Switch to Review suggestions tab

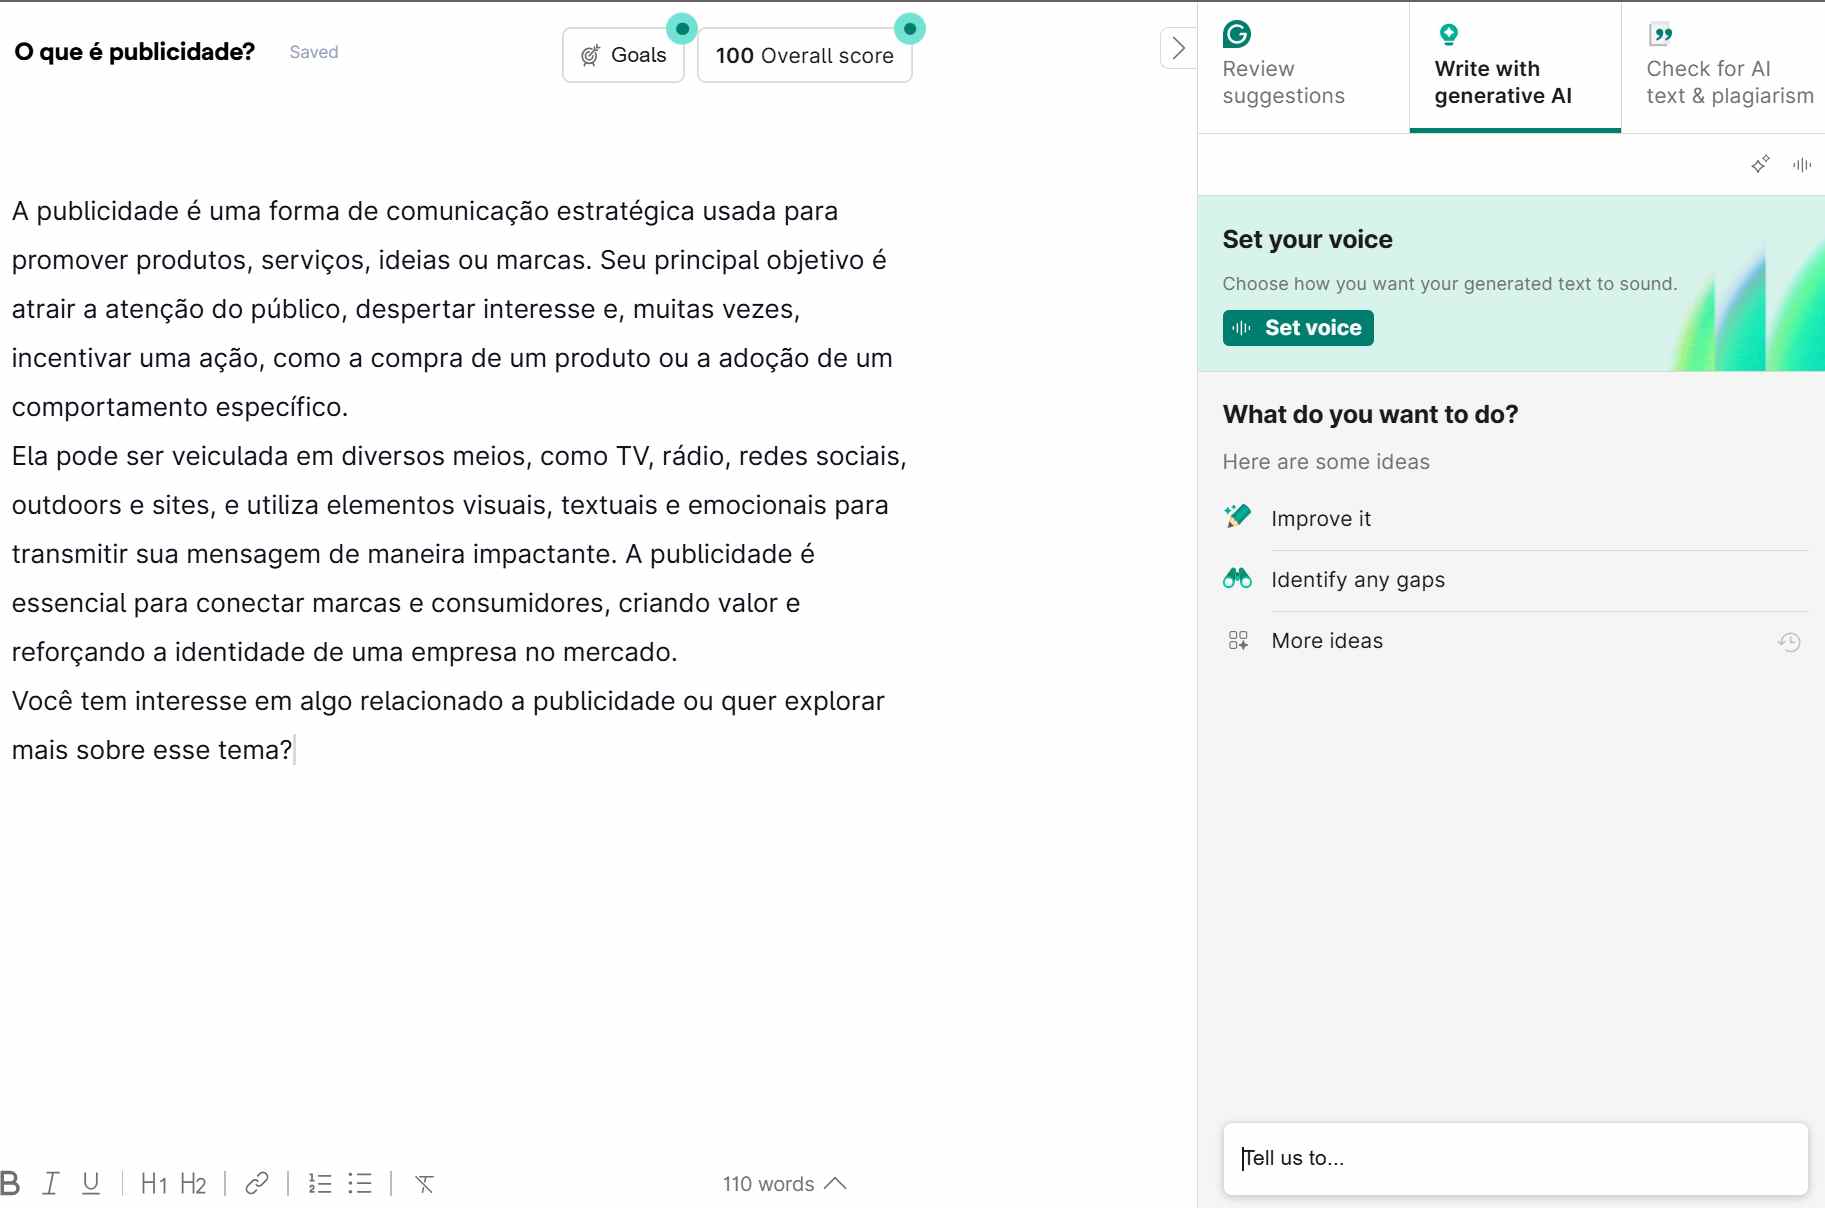(1303, 67)
